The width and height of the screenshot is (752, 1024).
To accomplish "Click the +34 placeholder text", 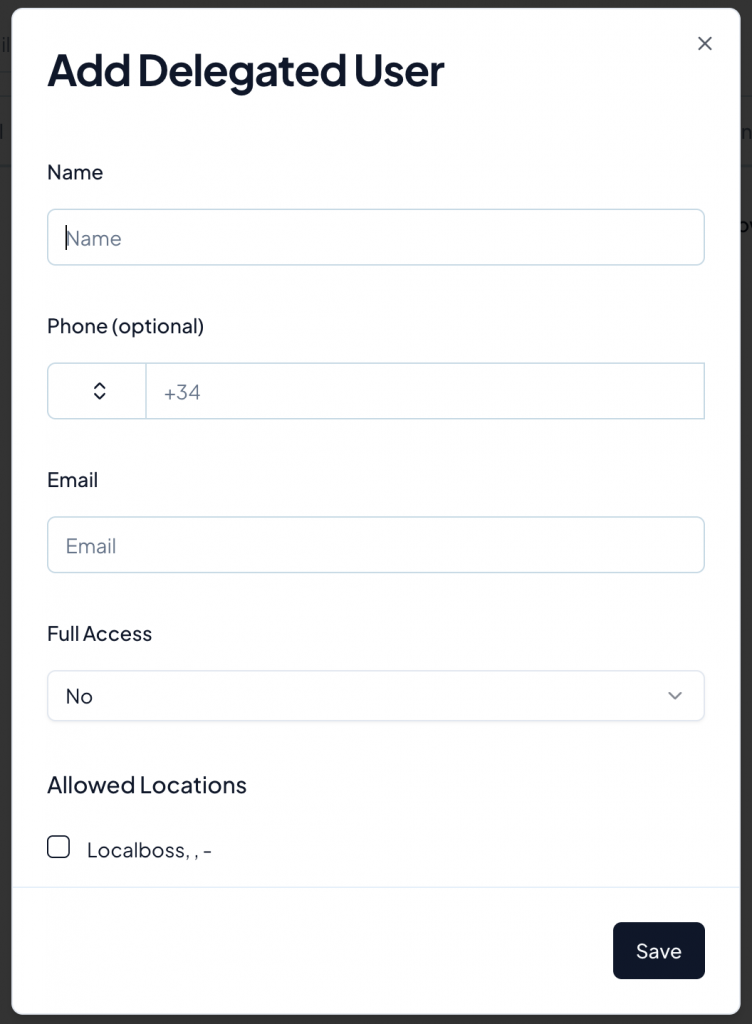I will coord(182,393).
